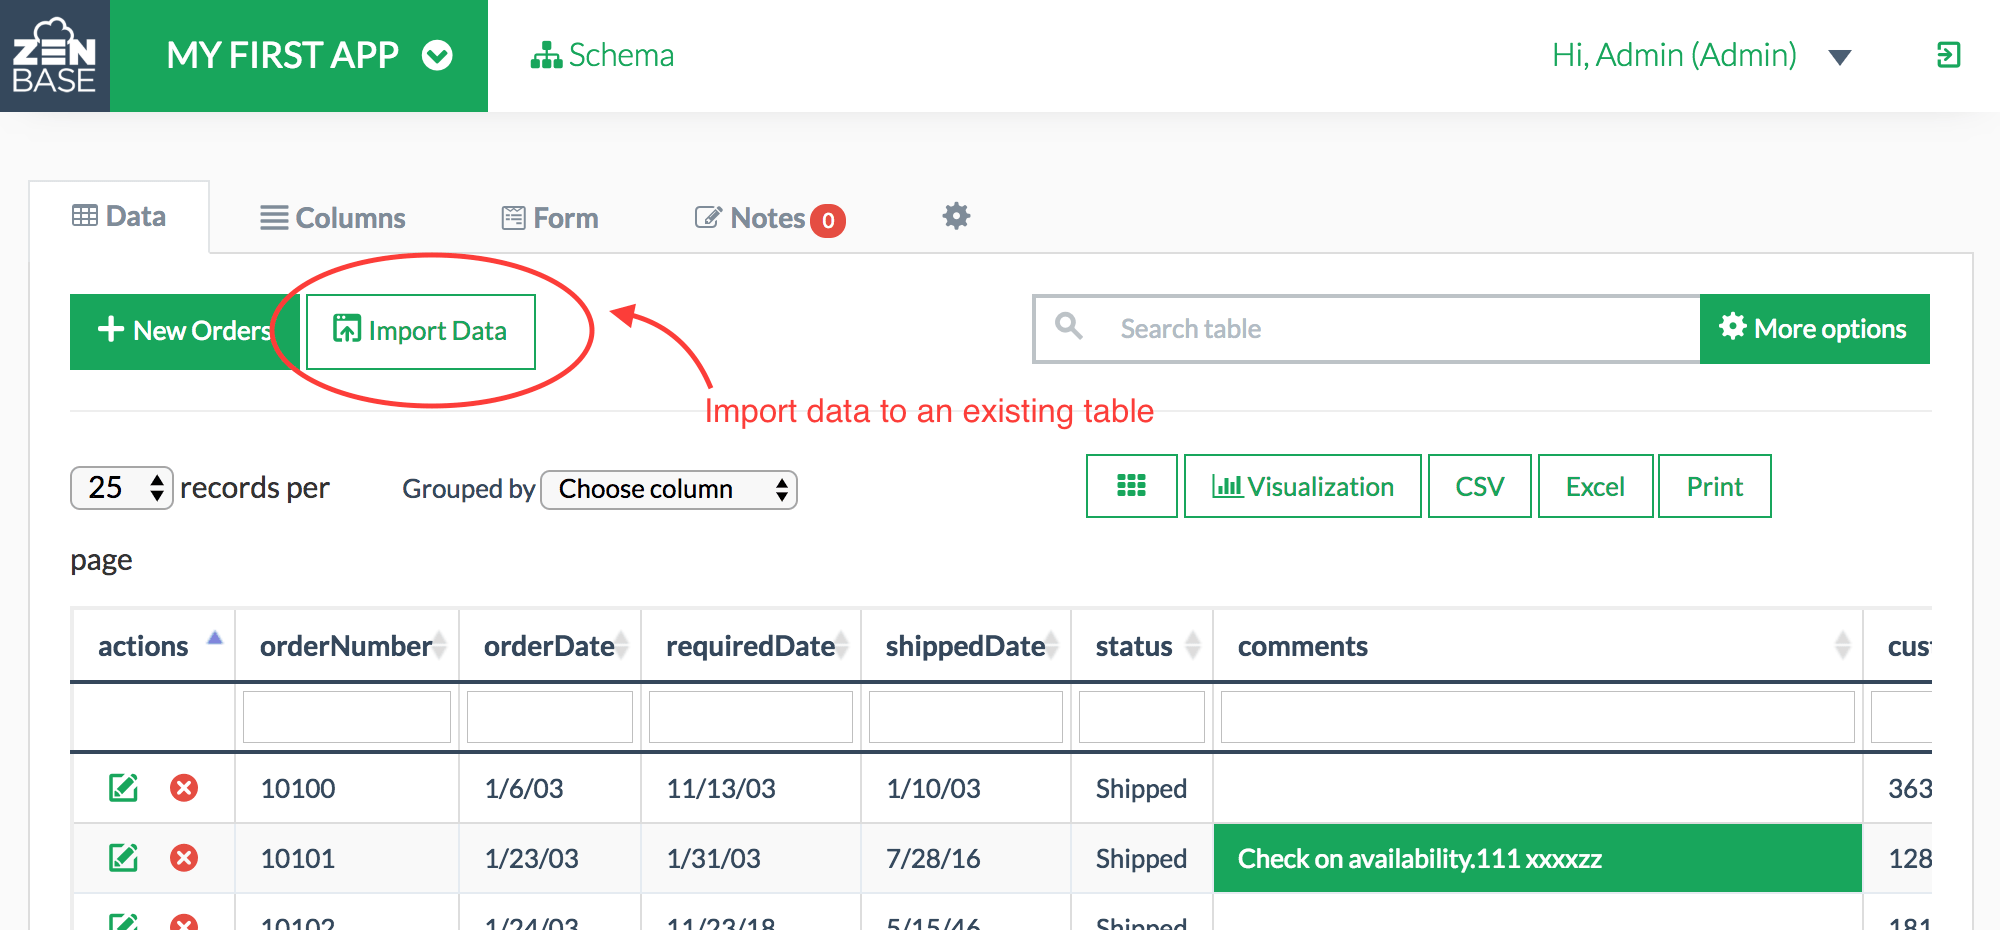This screenshot has width=2000, height=930.
Task: Sort by orderNumber column header
Action: 347,646
